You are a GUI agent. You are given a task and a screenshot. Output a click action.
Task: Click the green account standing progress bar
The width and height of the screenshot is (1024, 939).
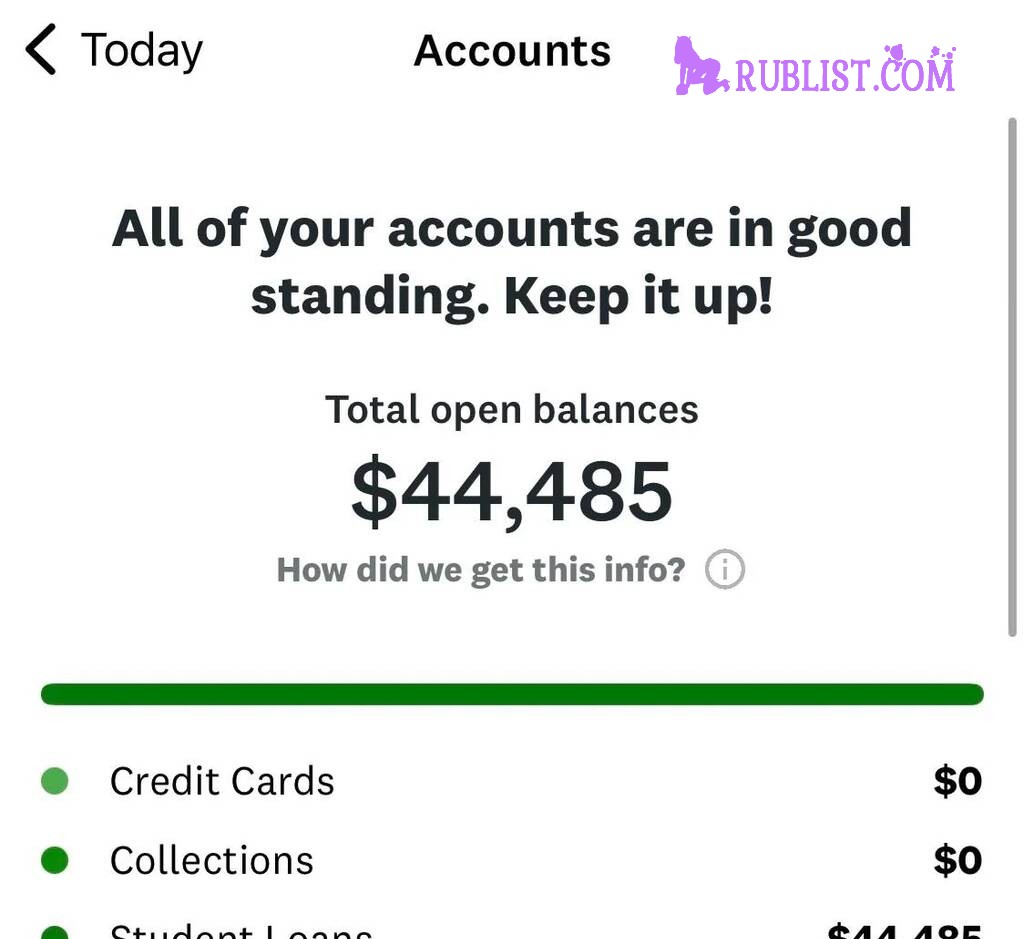tap(512, 694)
